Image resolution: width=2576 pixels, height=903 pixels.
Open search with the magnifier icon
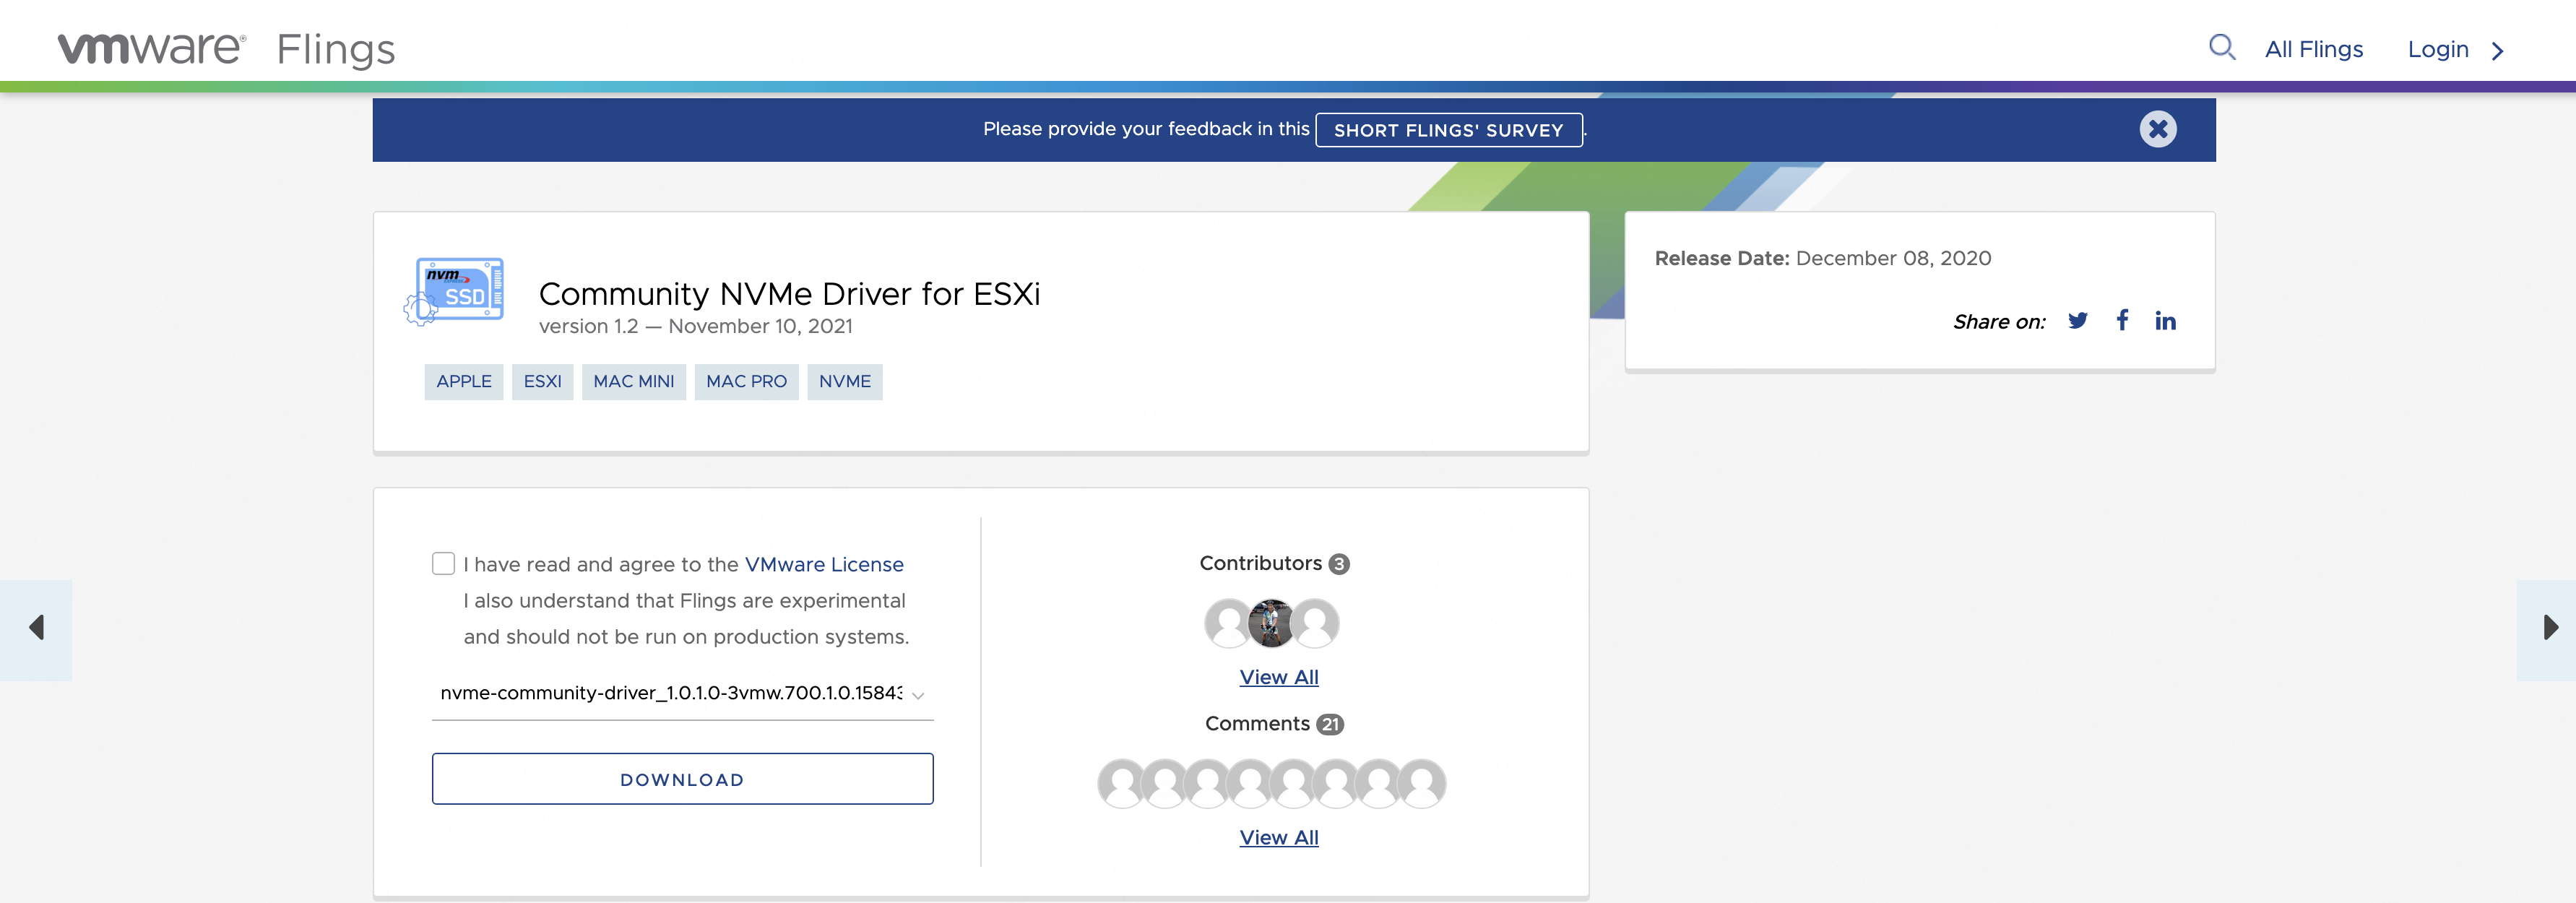coord(2221,47)
